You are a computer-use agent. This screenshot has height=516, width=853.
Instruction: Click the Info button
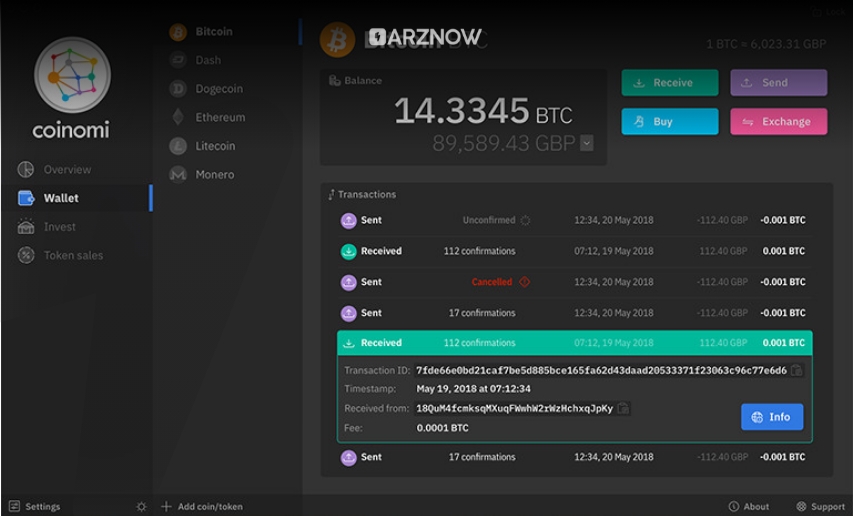coord(772,417)
